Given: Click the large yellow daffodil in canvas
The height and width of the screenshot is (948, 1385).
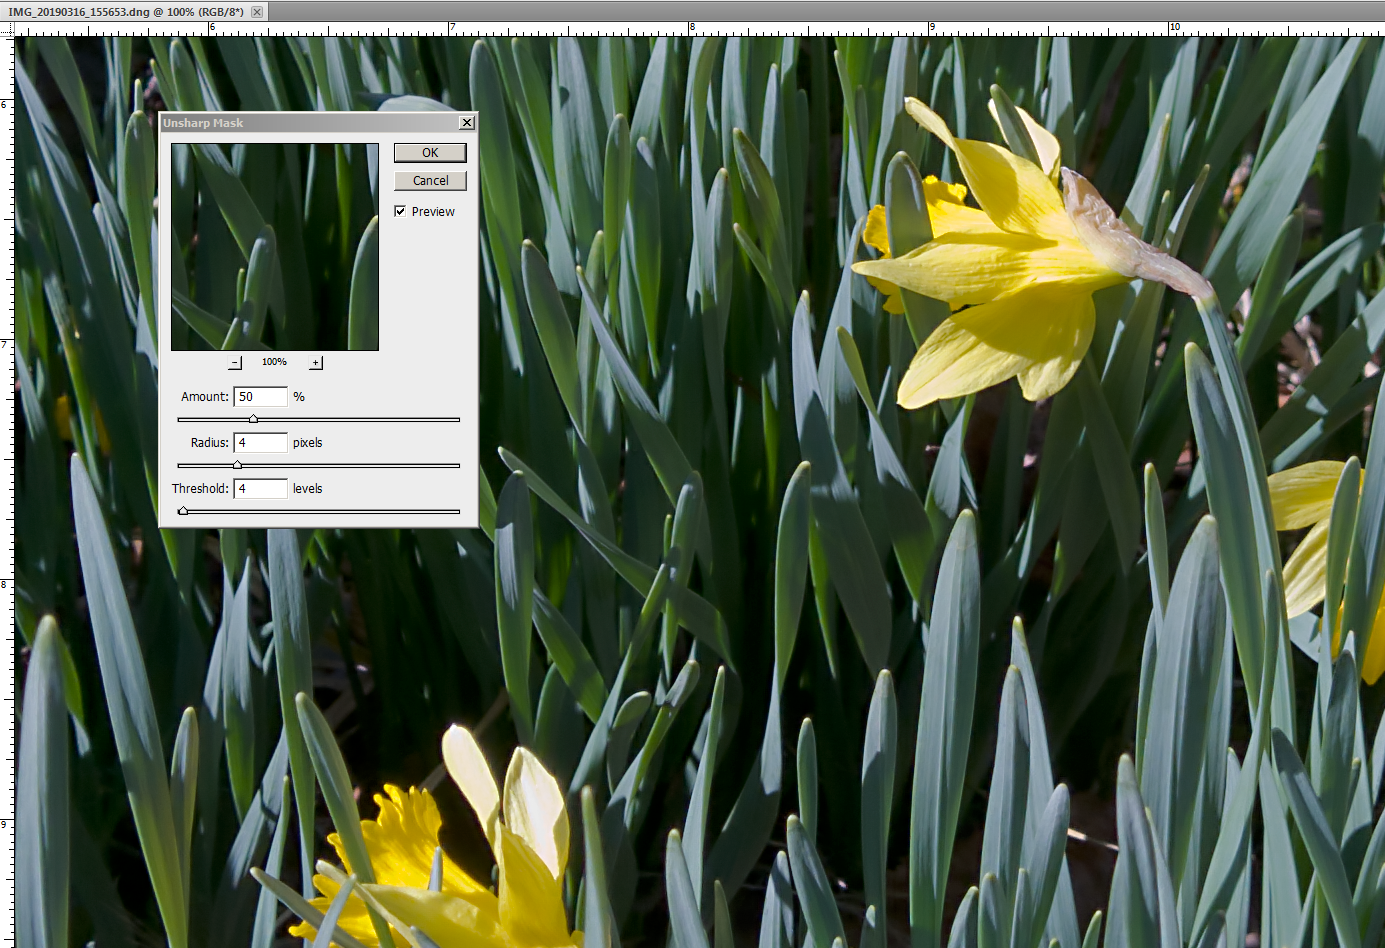Looking at the screenshot, I should [x=1010, y=270].
